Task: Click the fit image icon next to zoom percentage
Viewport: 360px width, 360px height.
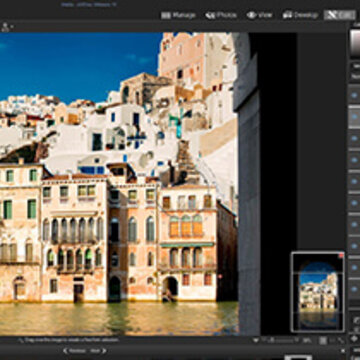Action: click(x=323, y=341)
